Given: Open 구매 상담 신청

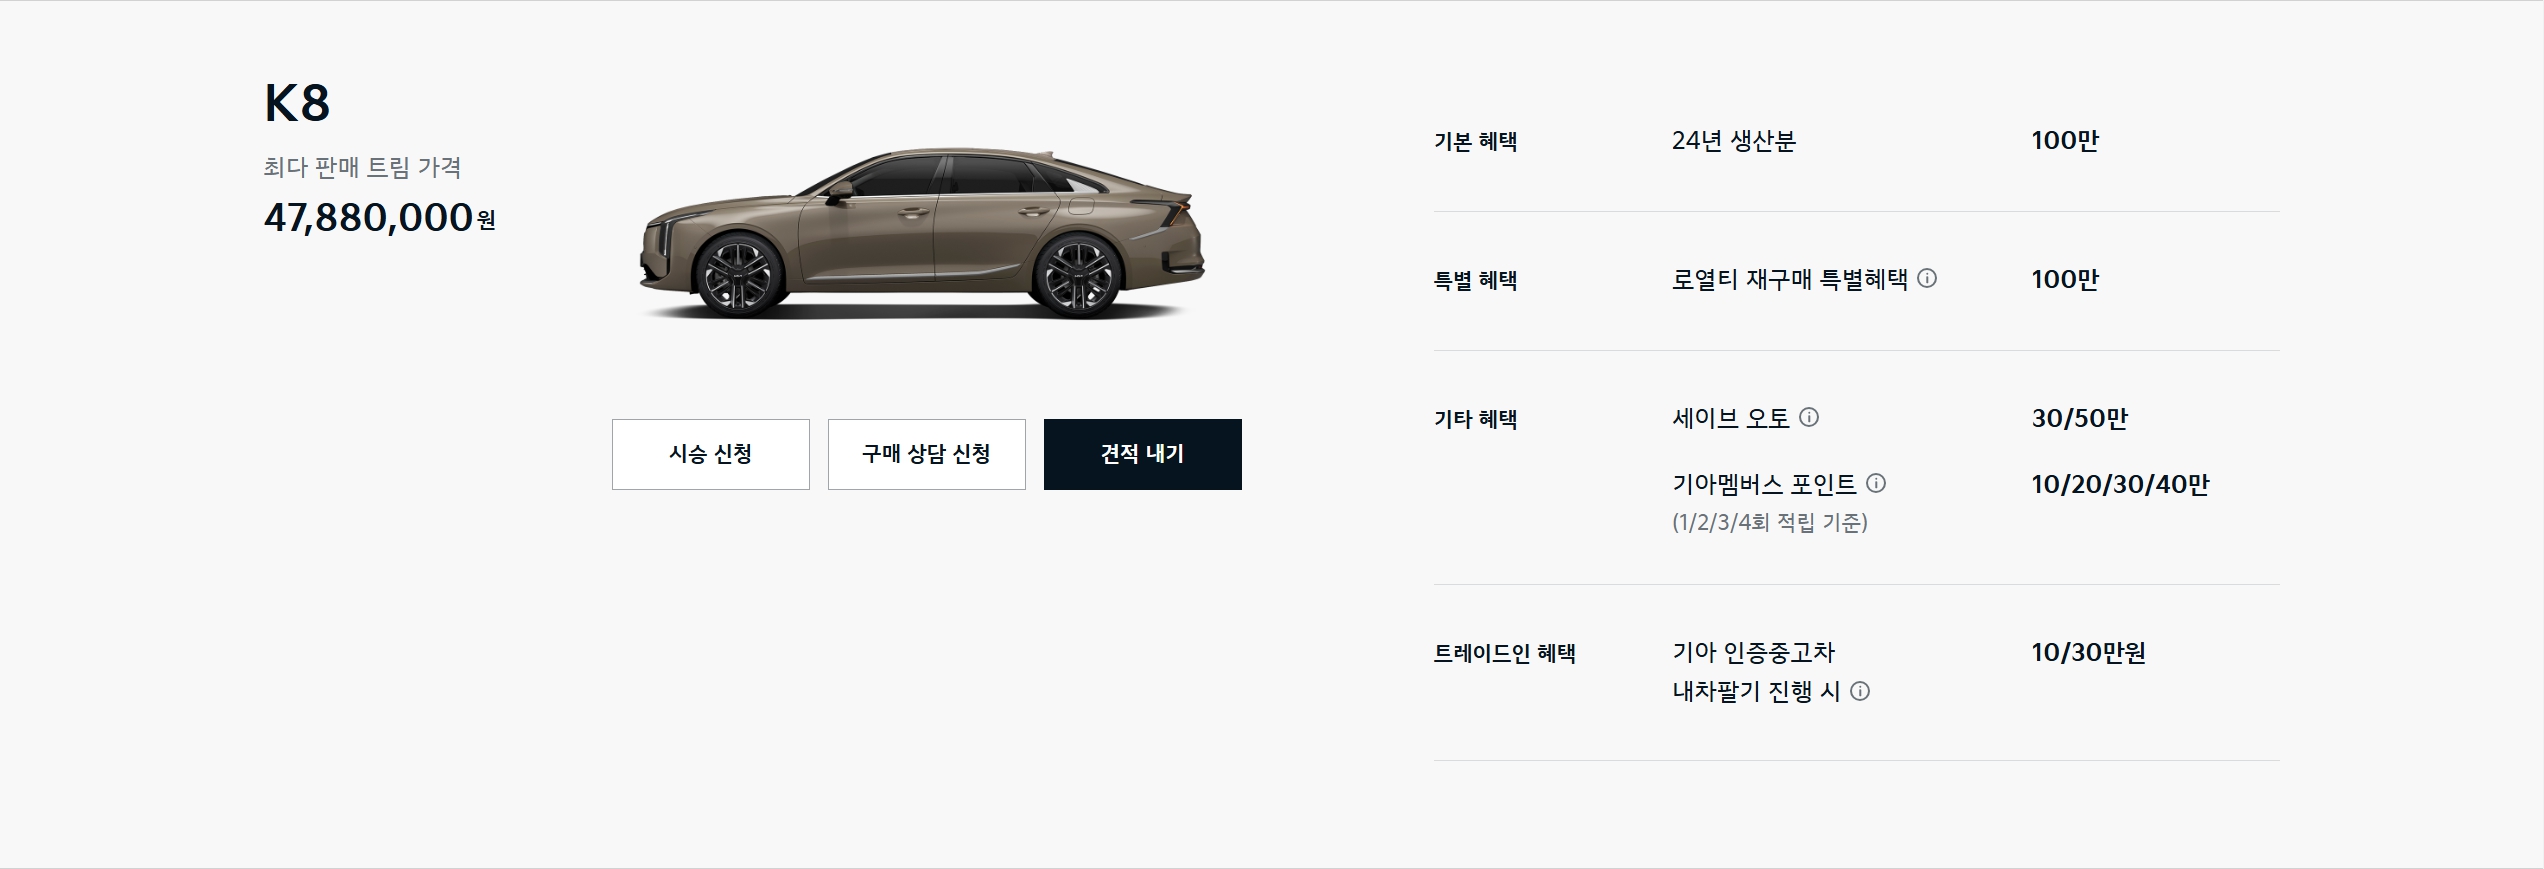Looking at the screenshot, I should 926,454.
